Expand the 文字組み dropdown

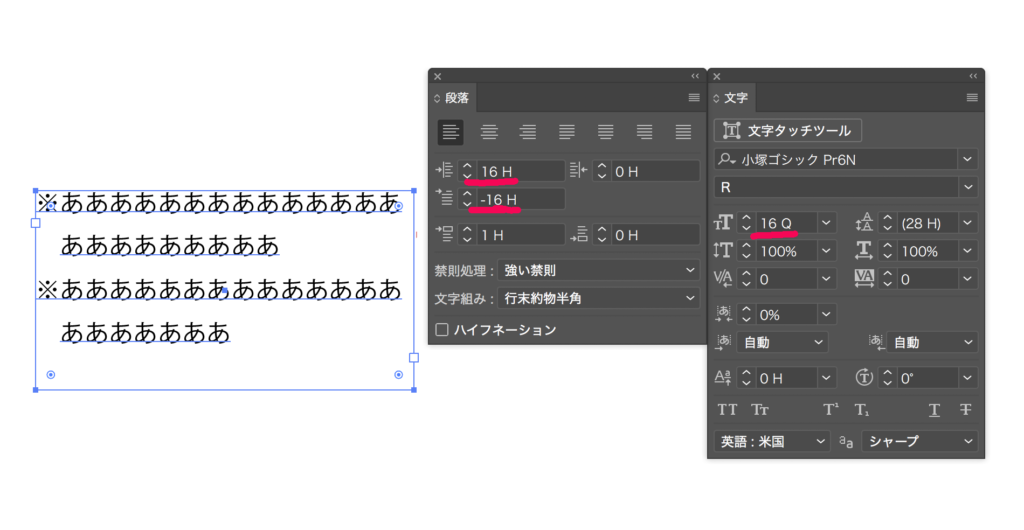click(x=598, y=298)
